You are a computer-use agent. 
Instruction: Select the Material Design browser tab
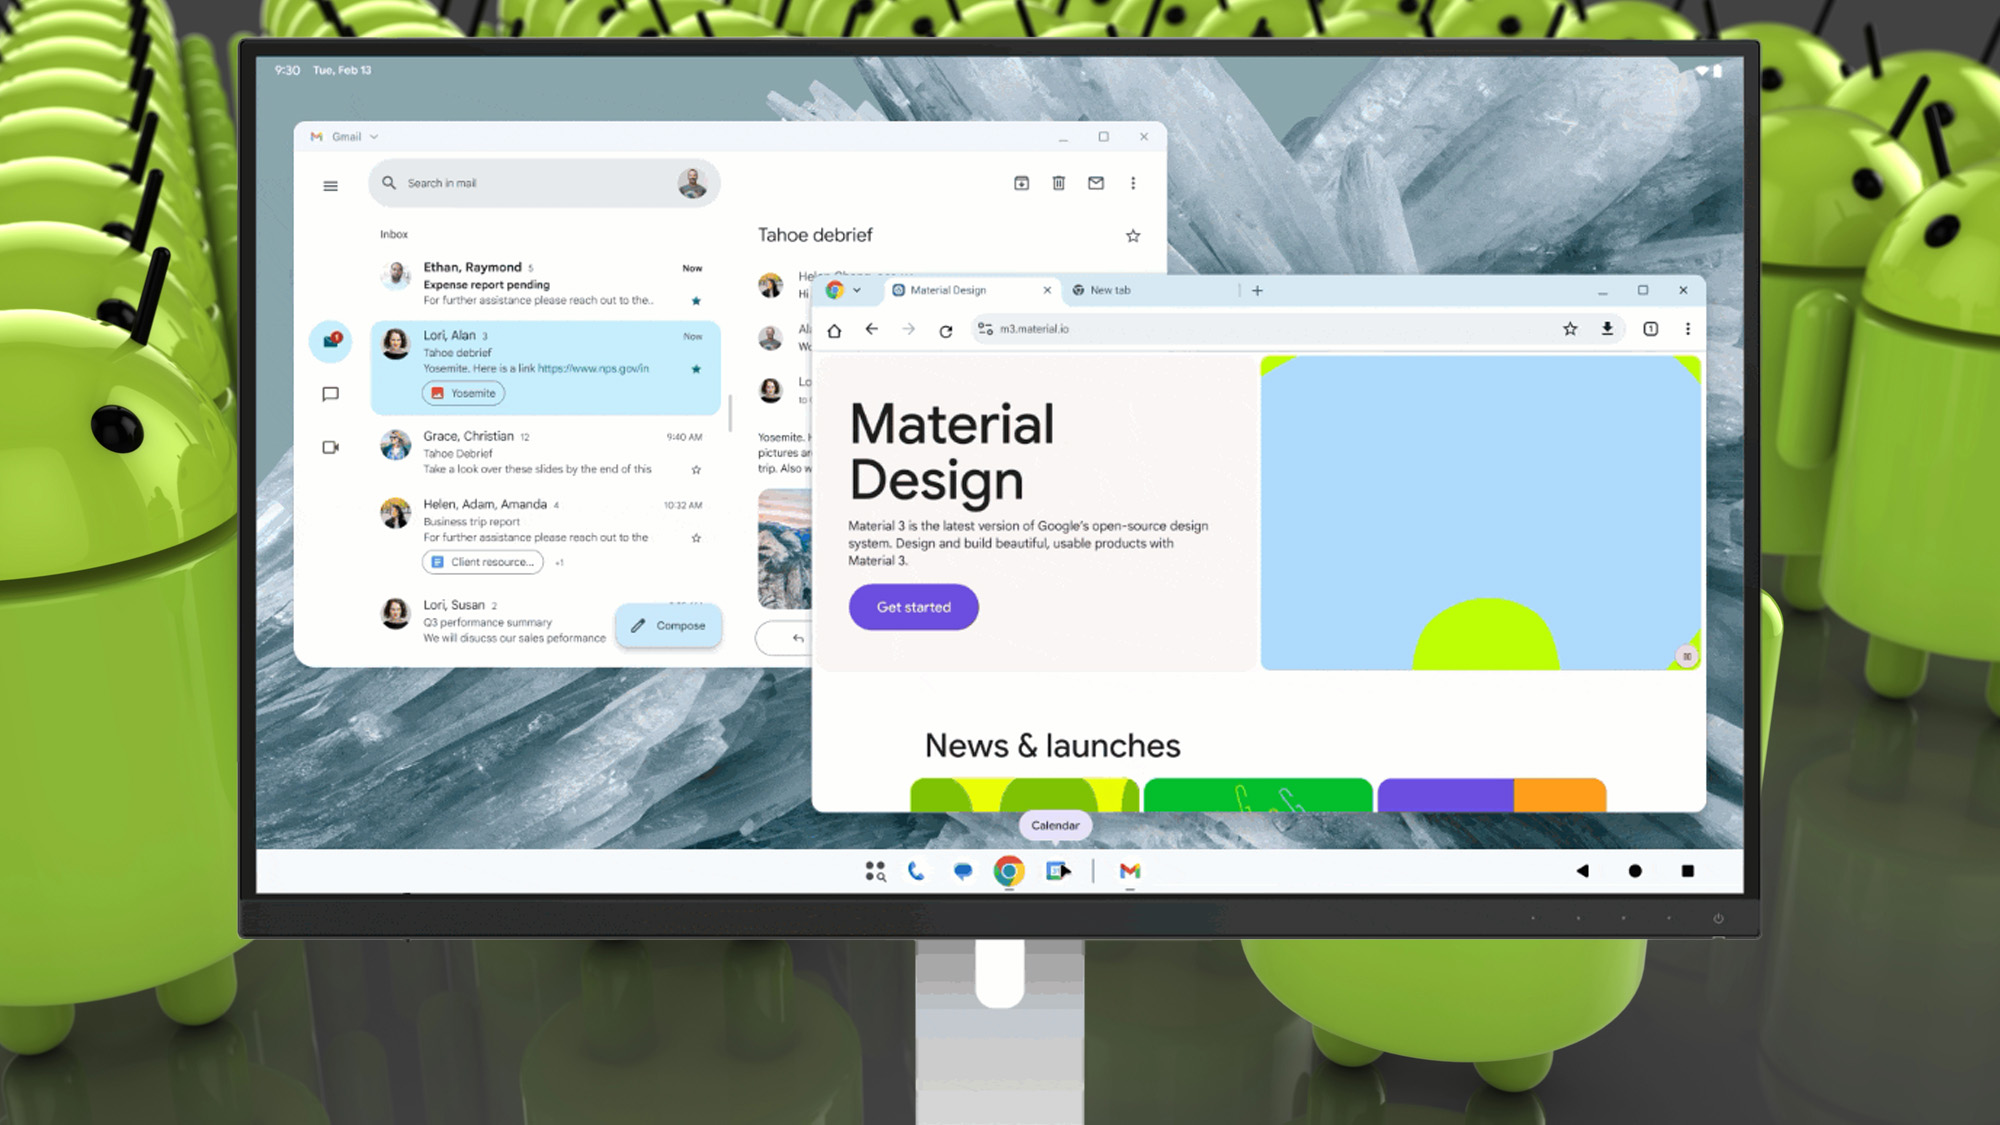point(948,290)
